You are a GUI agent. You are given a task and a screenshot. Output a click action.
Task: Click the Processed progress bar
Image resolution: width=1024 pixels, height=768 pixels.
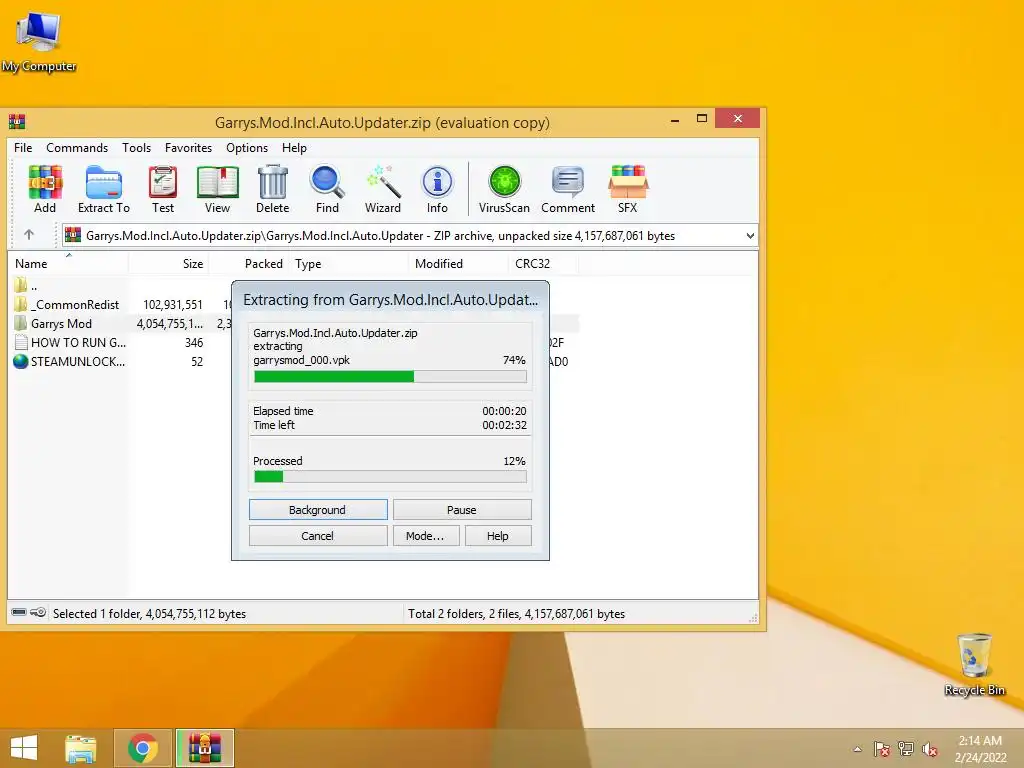(390, 477)
